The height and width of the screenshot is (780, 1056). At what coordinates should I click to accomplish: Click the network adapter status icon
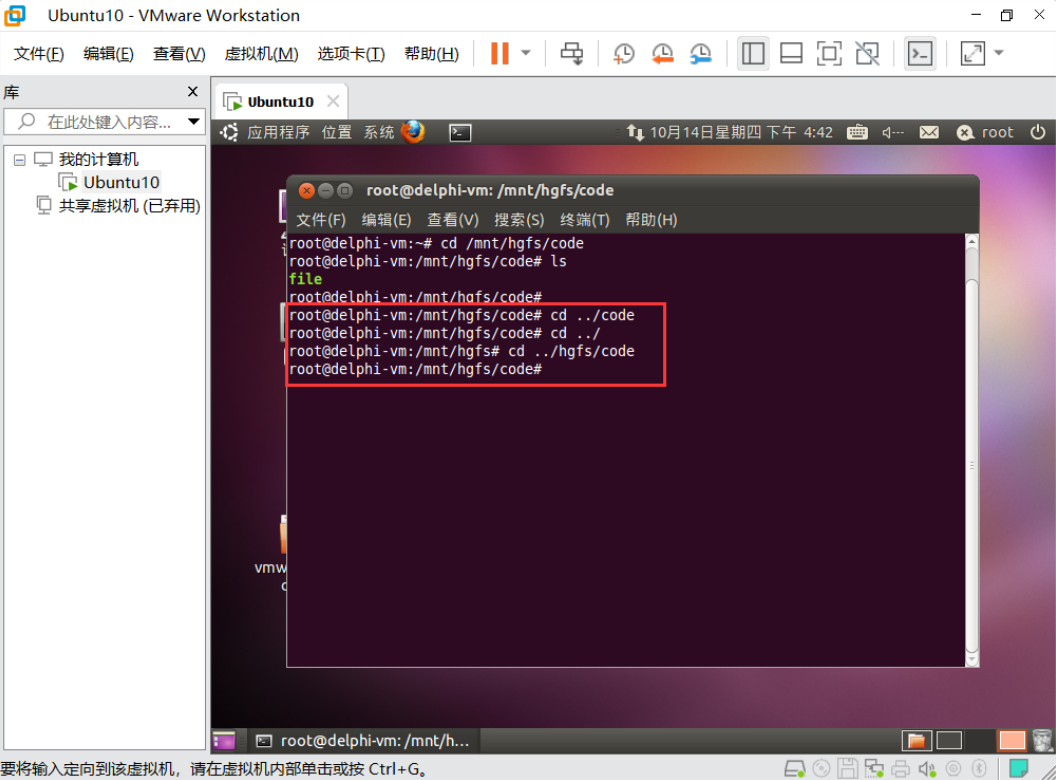(x=874, y=768)
